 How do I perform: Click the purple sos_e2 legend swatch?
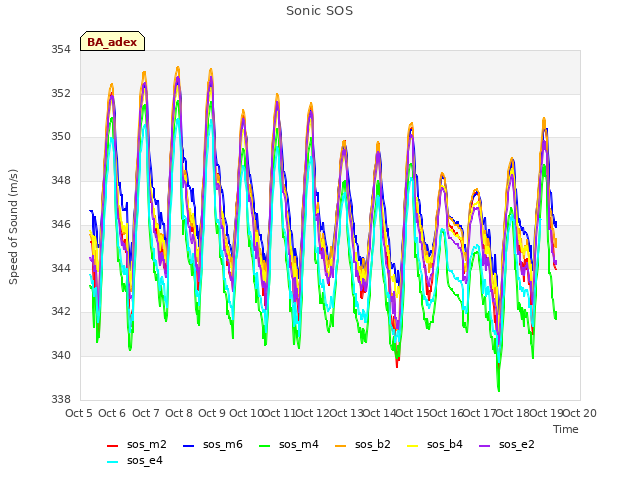(484, 446)
